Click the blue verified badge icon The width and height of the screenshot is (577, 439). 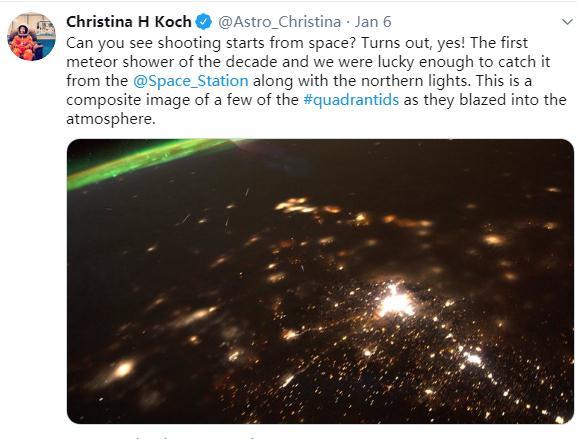coord(204,22)
